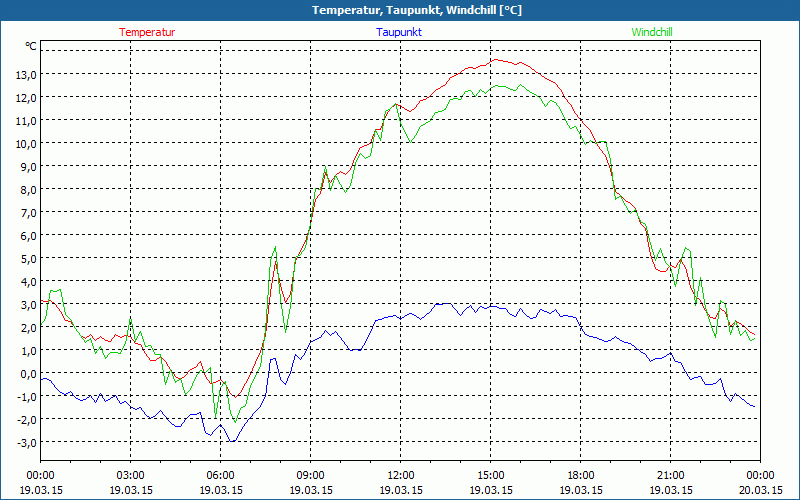
Task: Click the green Windchill legend label
Action: click(652, 32)
